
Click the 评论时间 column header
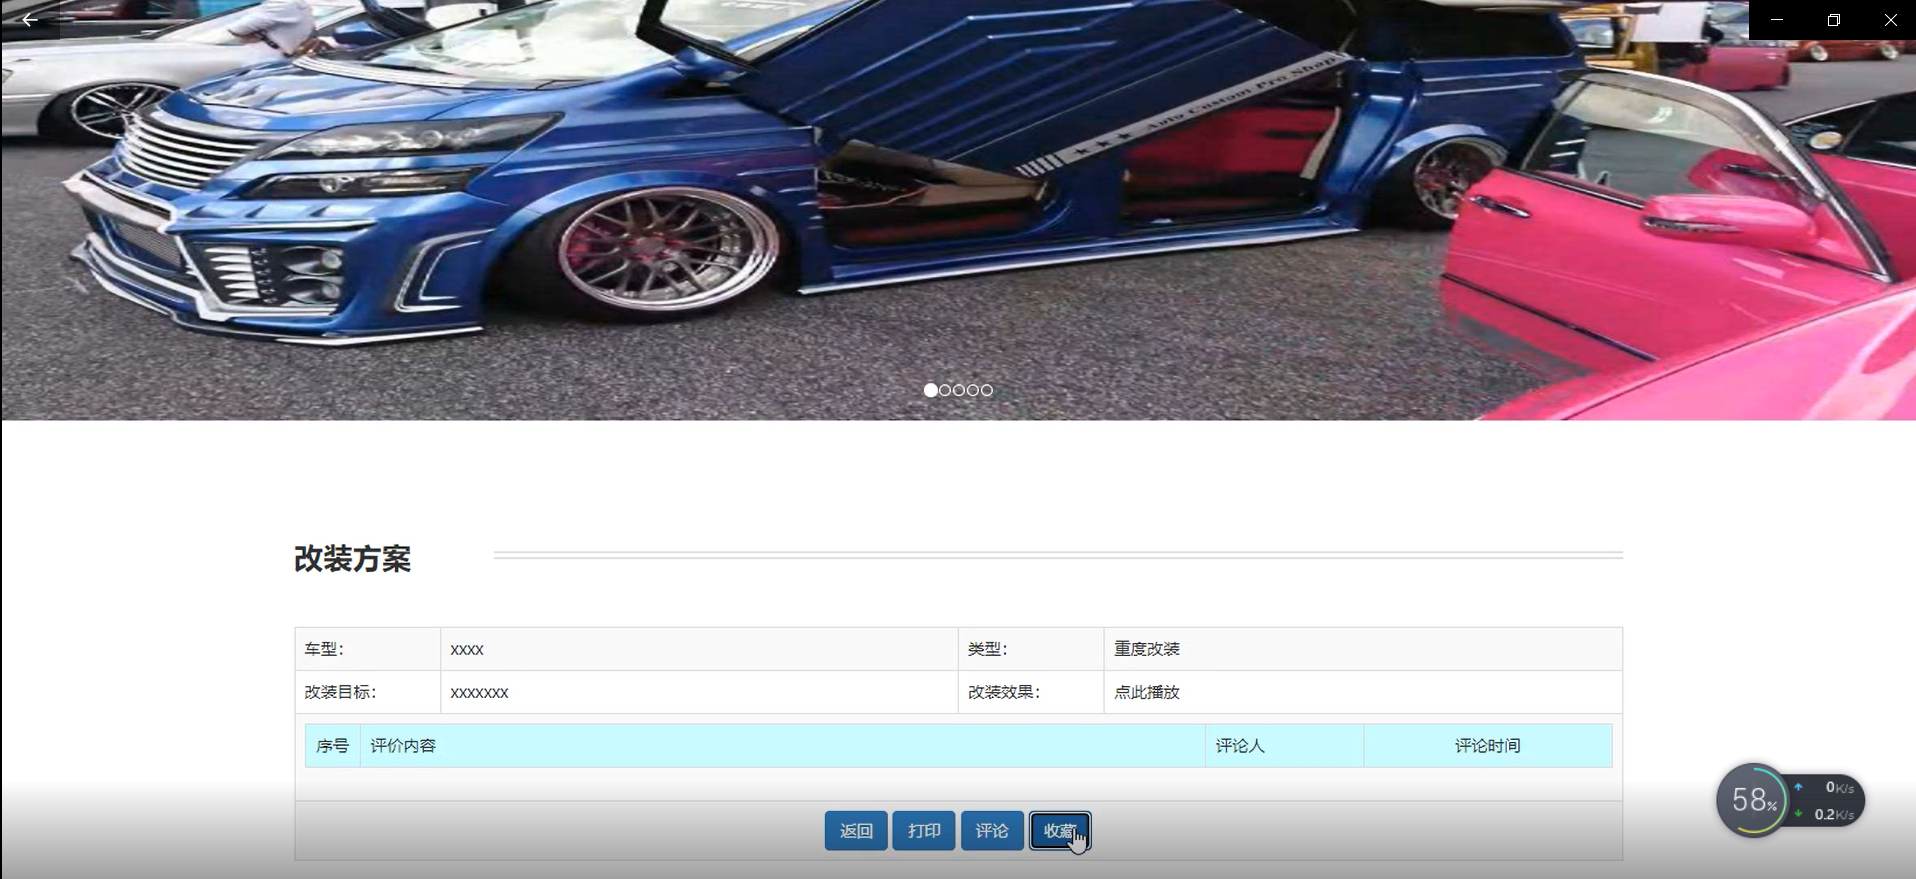pyautogui.click(x=1488, y=746)
